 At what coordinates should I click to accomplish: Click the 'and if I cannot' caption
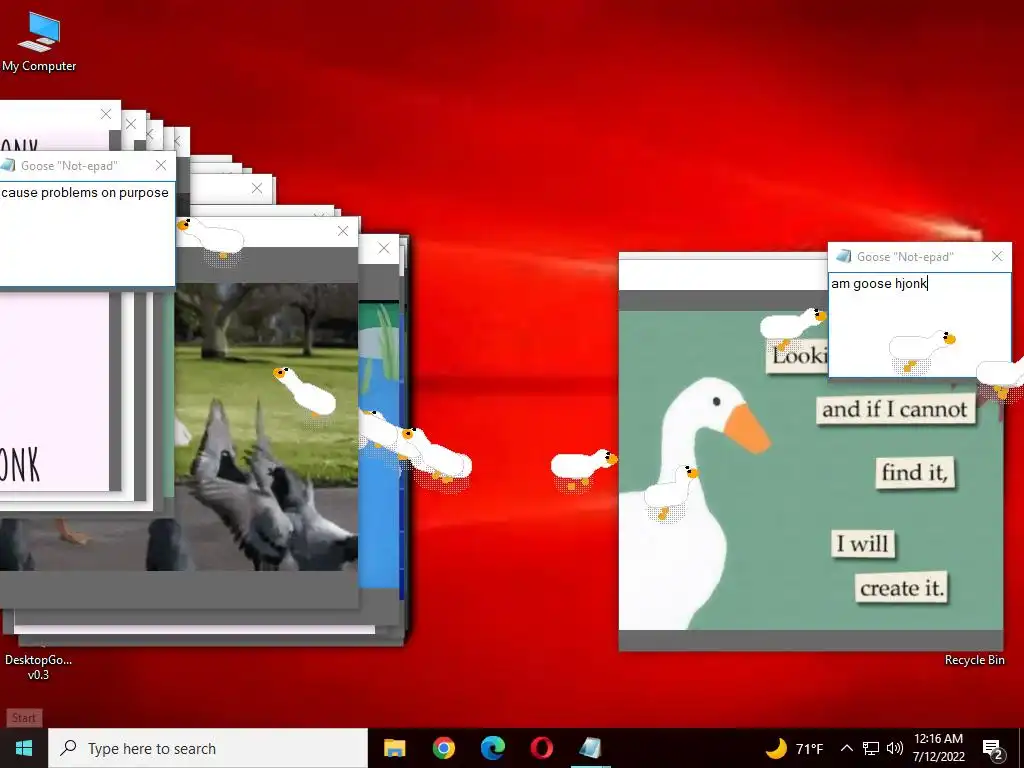coord(895,409)
